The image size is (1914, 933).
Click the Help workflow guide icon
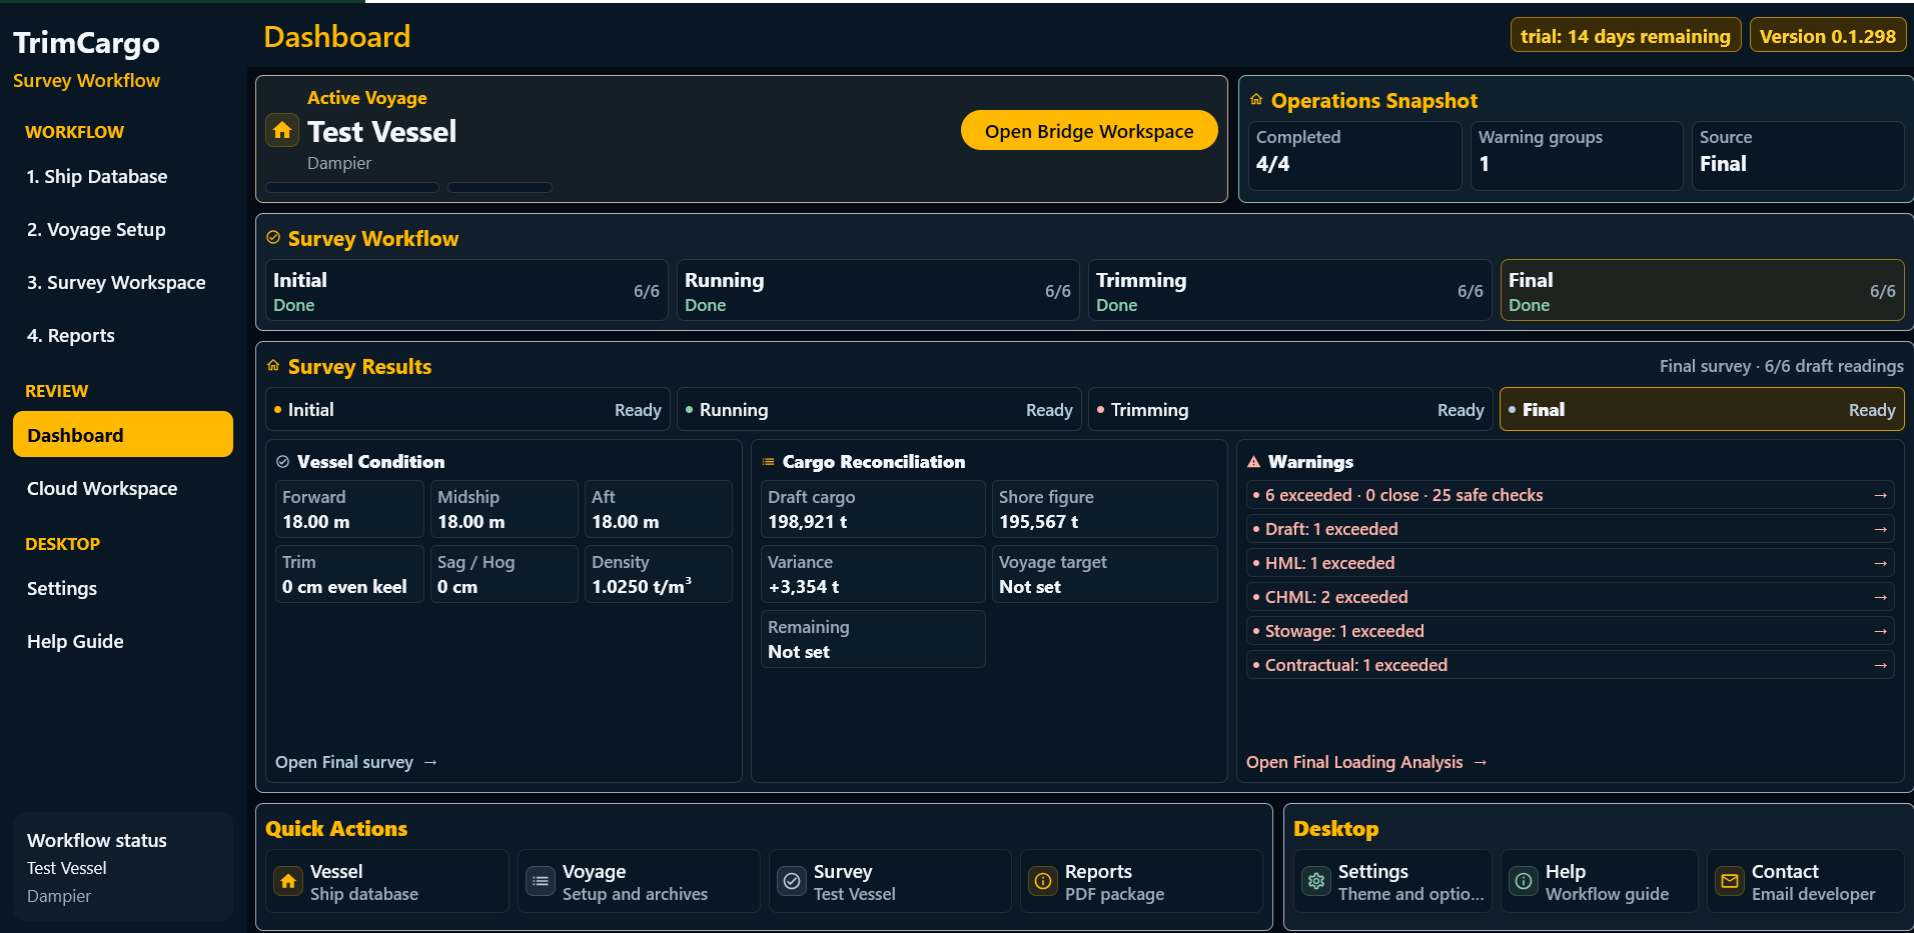[1523, 881]
